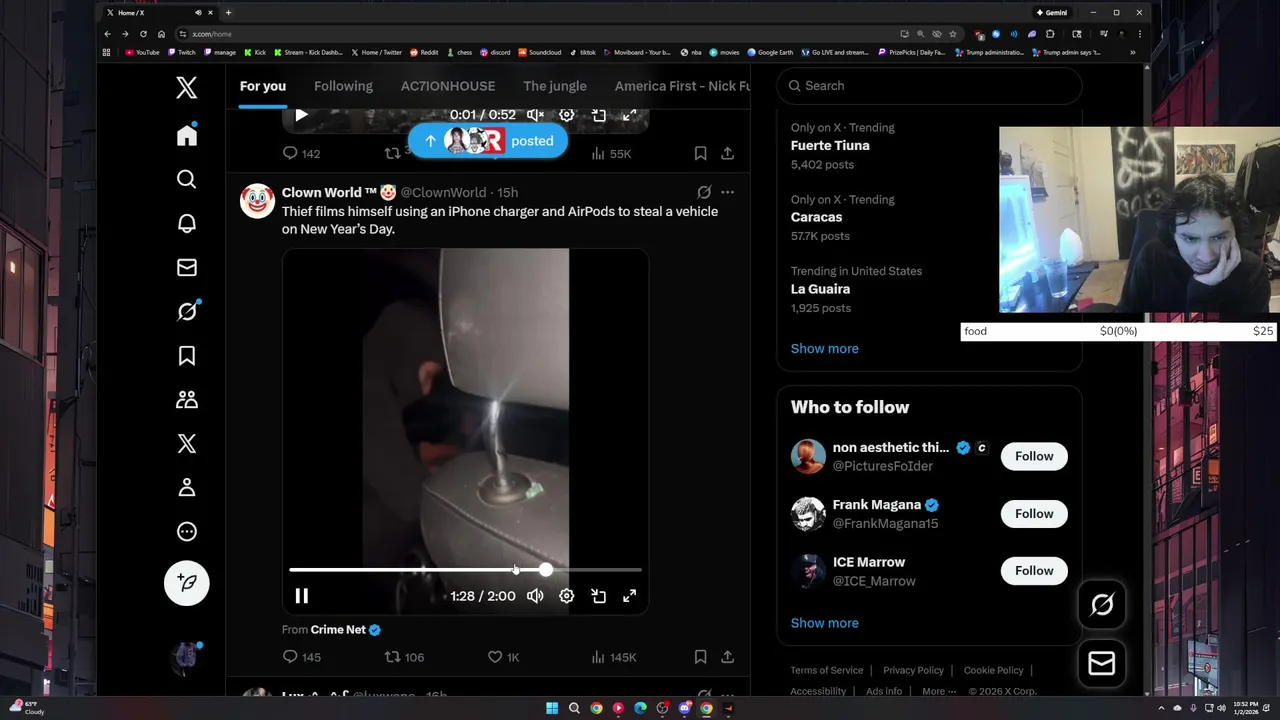Reply to Clown World post (145)
This screenshot has height=720, width=1280.
pyautogui.click(x=301, y=657)
